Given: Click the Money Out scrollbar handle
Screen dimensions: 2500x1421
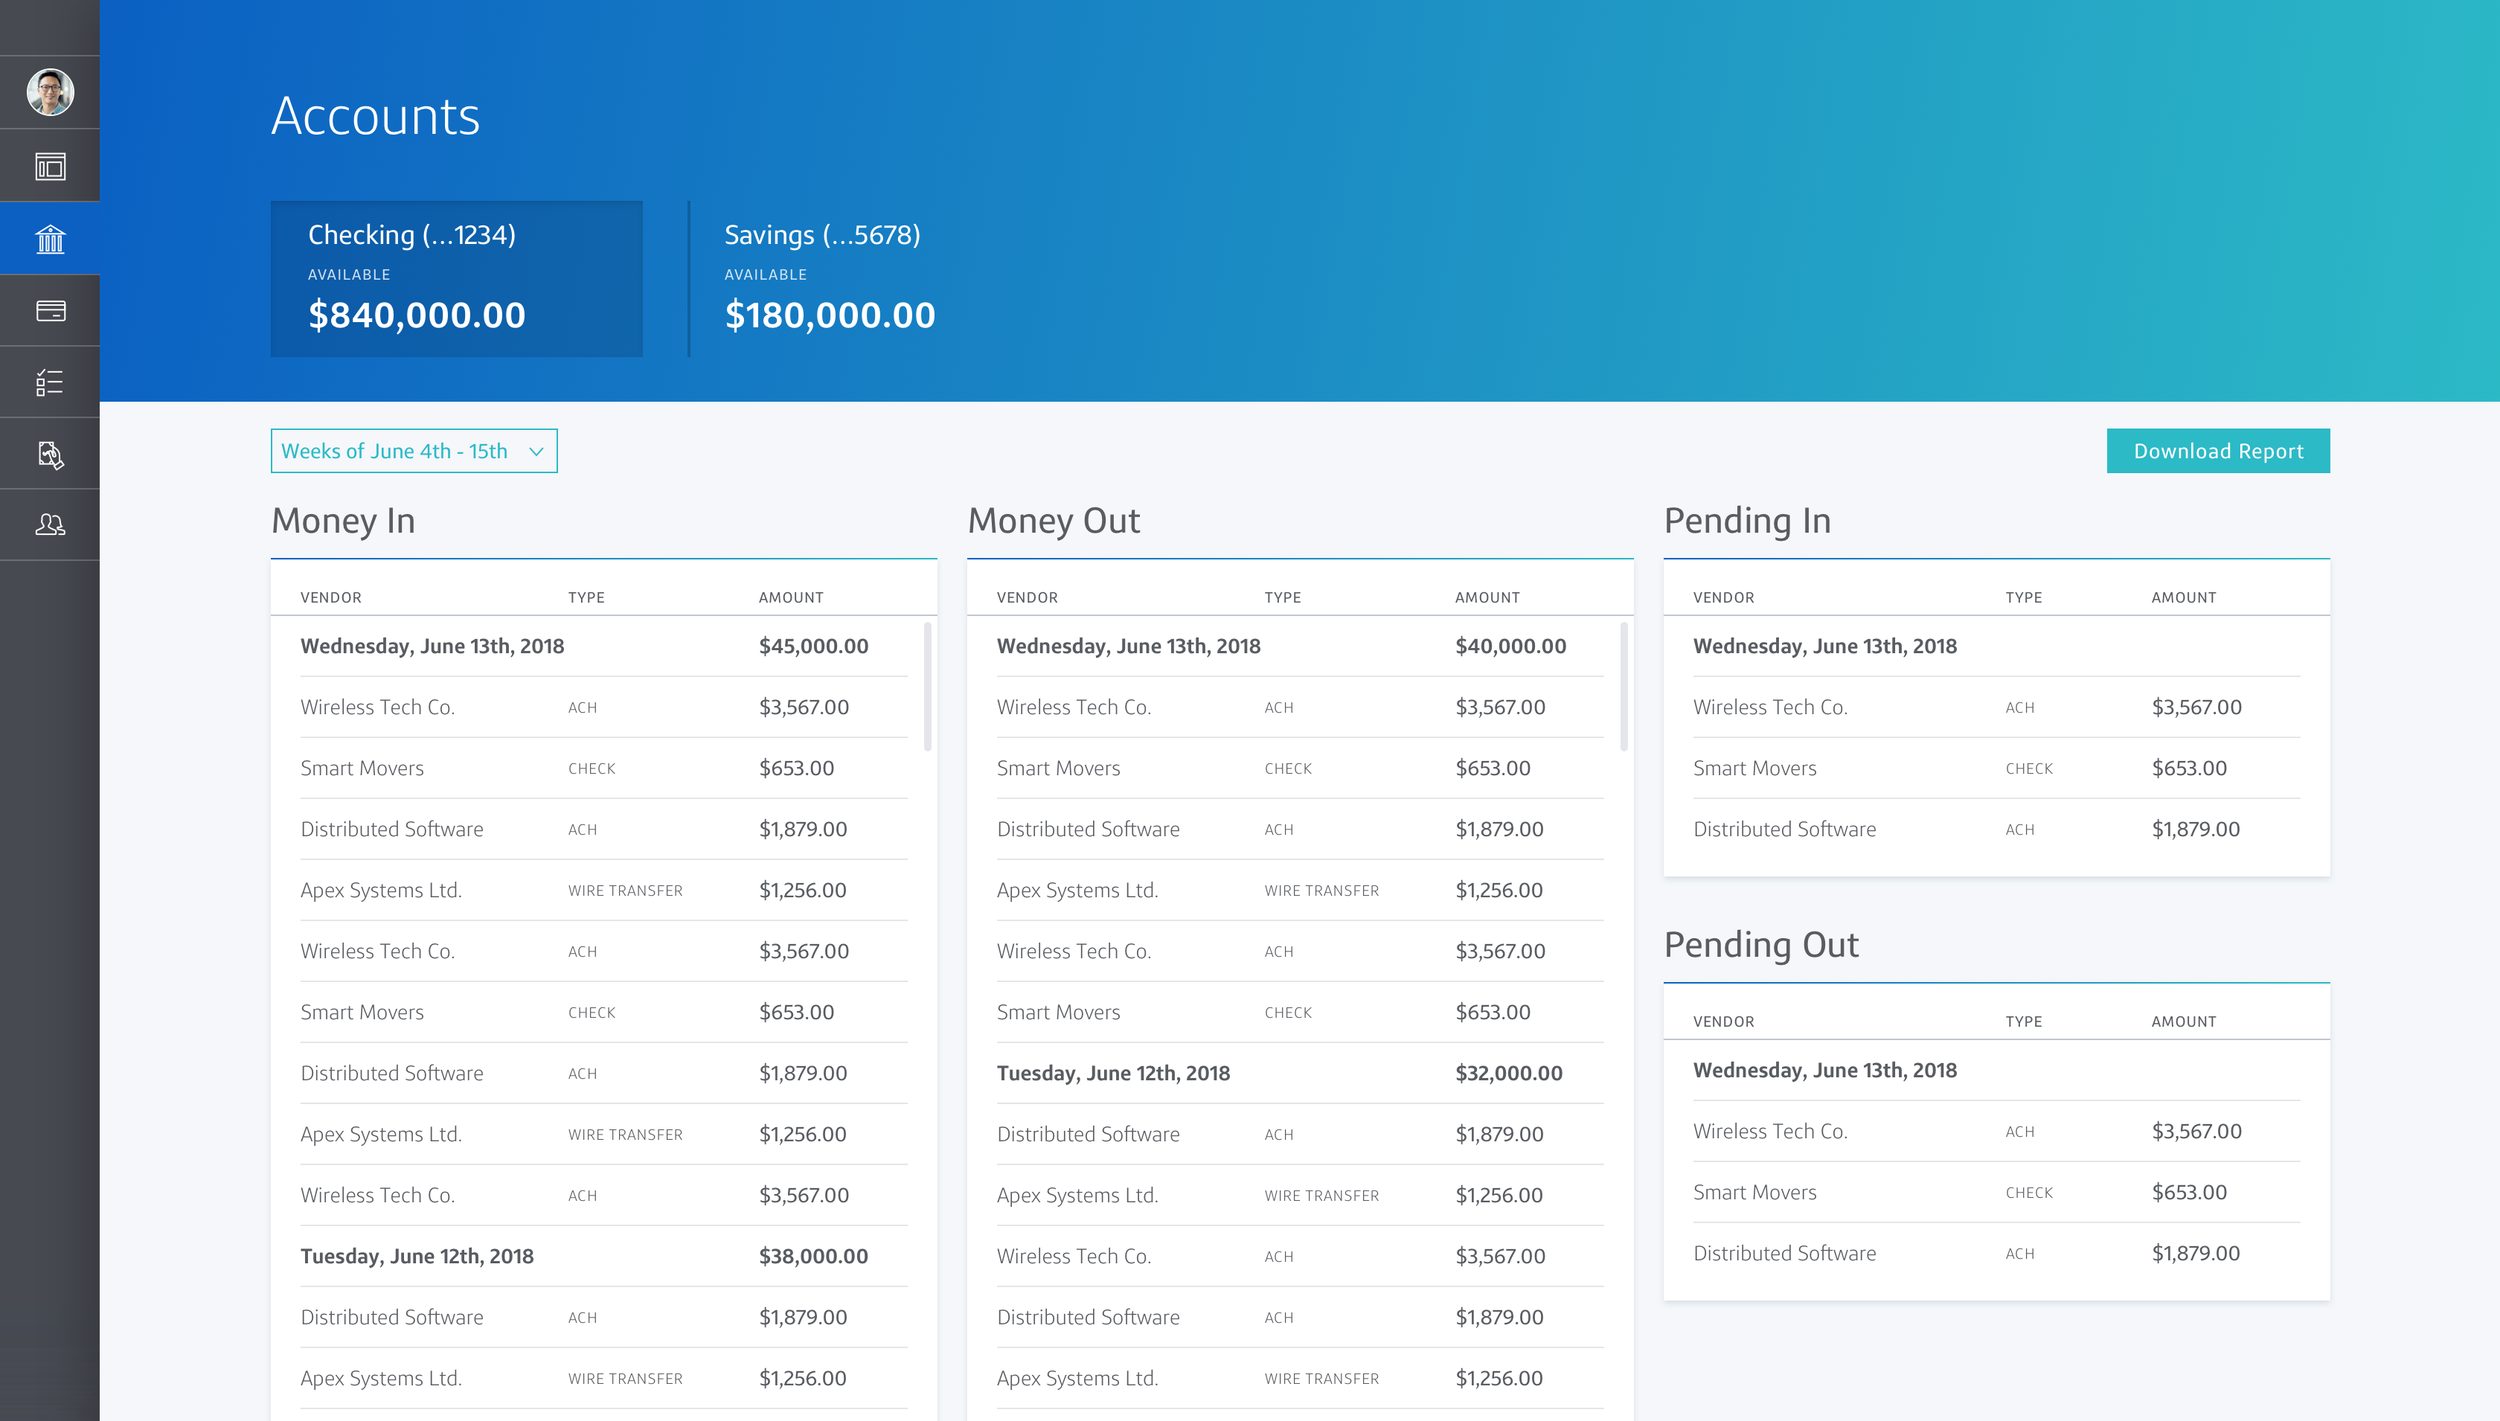Looking at the screenshot, I should pos(1623,687).
